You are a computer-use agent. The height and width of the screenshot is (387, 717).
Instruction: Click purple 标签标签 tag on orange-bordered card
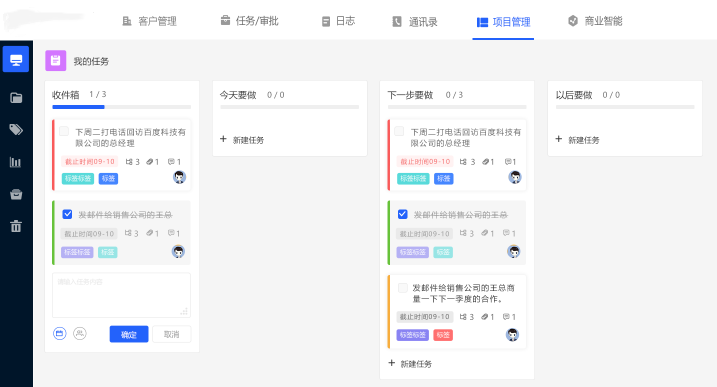pyautogui.click(x=412, y=335)
